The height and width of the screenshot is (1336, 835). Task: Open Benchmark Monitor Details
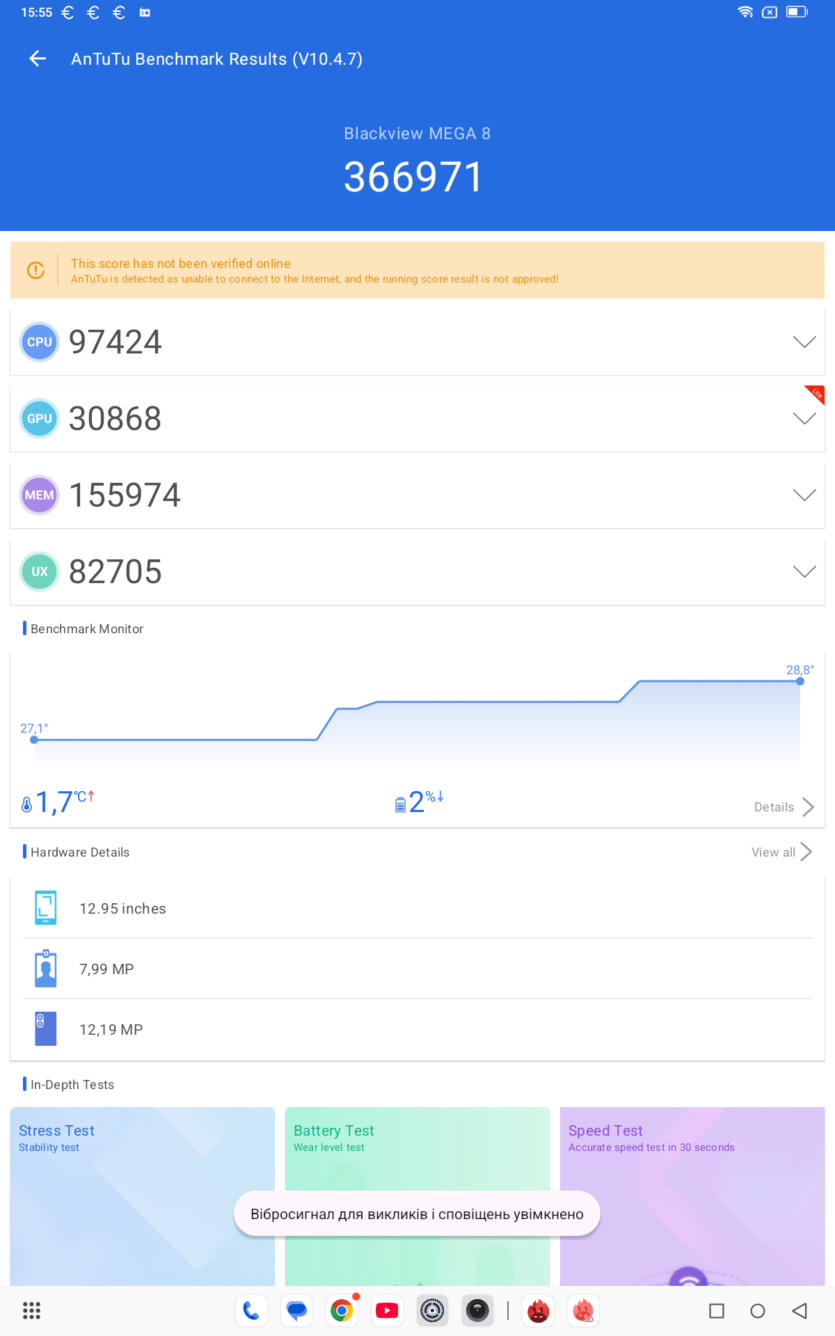[785, 807]
